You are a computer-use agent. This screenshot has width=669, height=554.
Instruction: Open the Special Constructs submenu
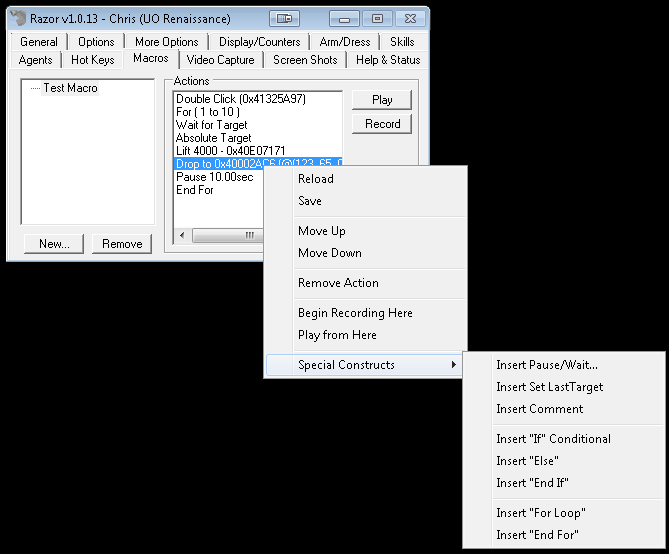point(364,365)
